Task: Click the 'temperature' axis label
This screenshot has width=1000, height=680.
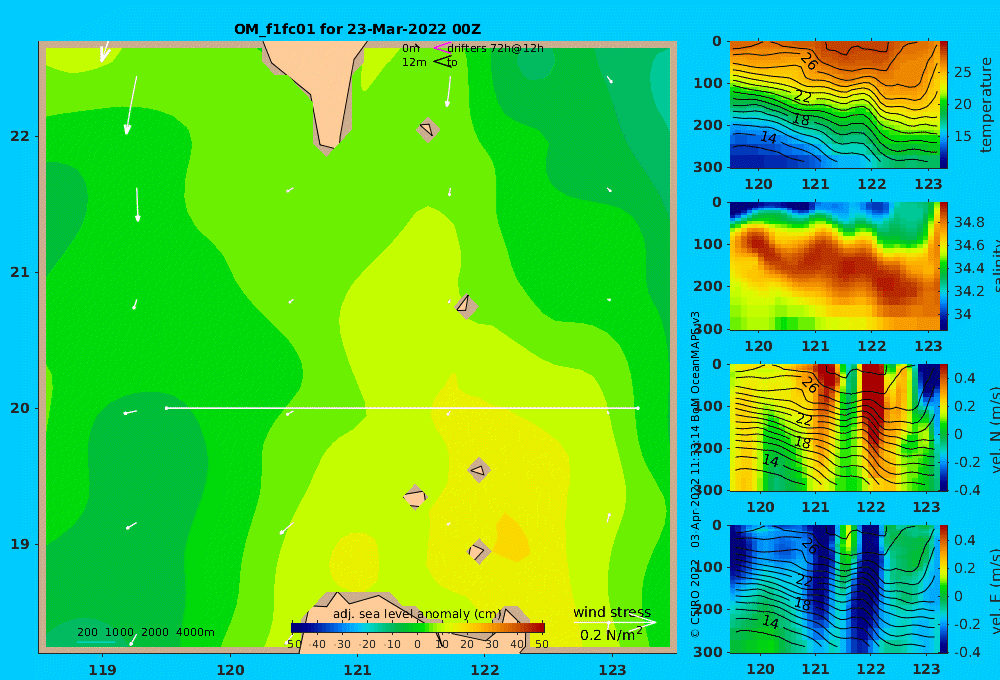Action: coord(986,105)
